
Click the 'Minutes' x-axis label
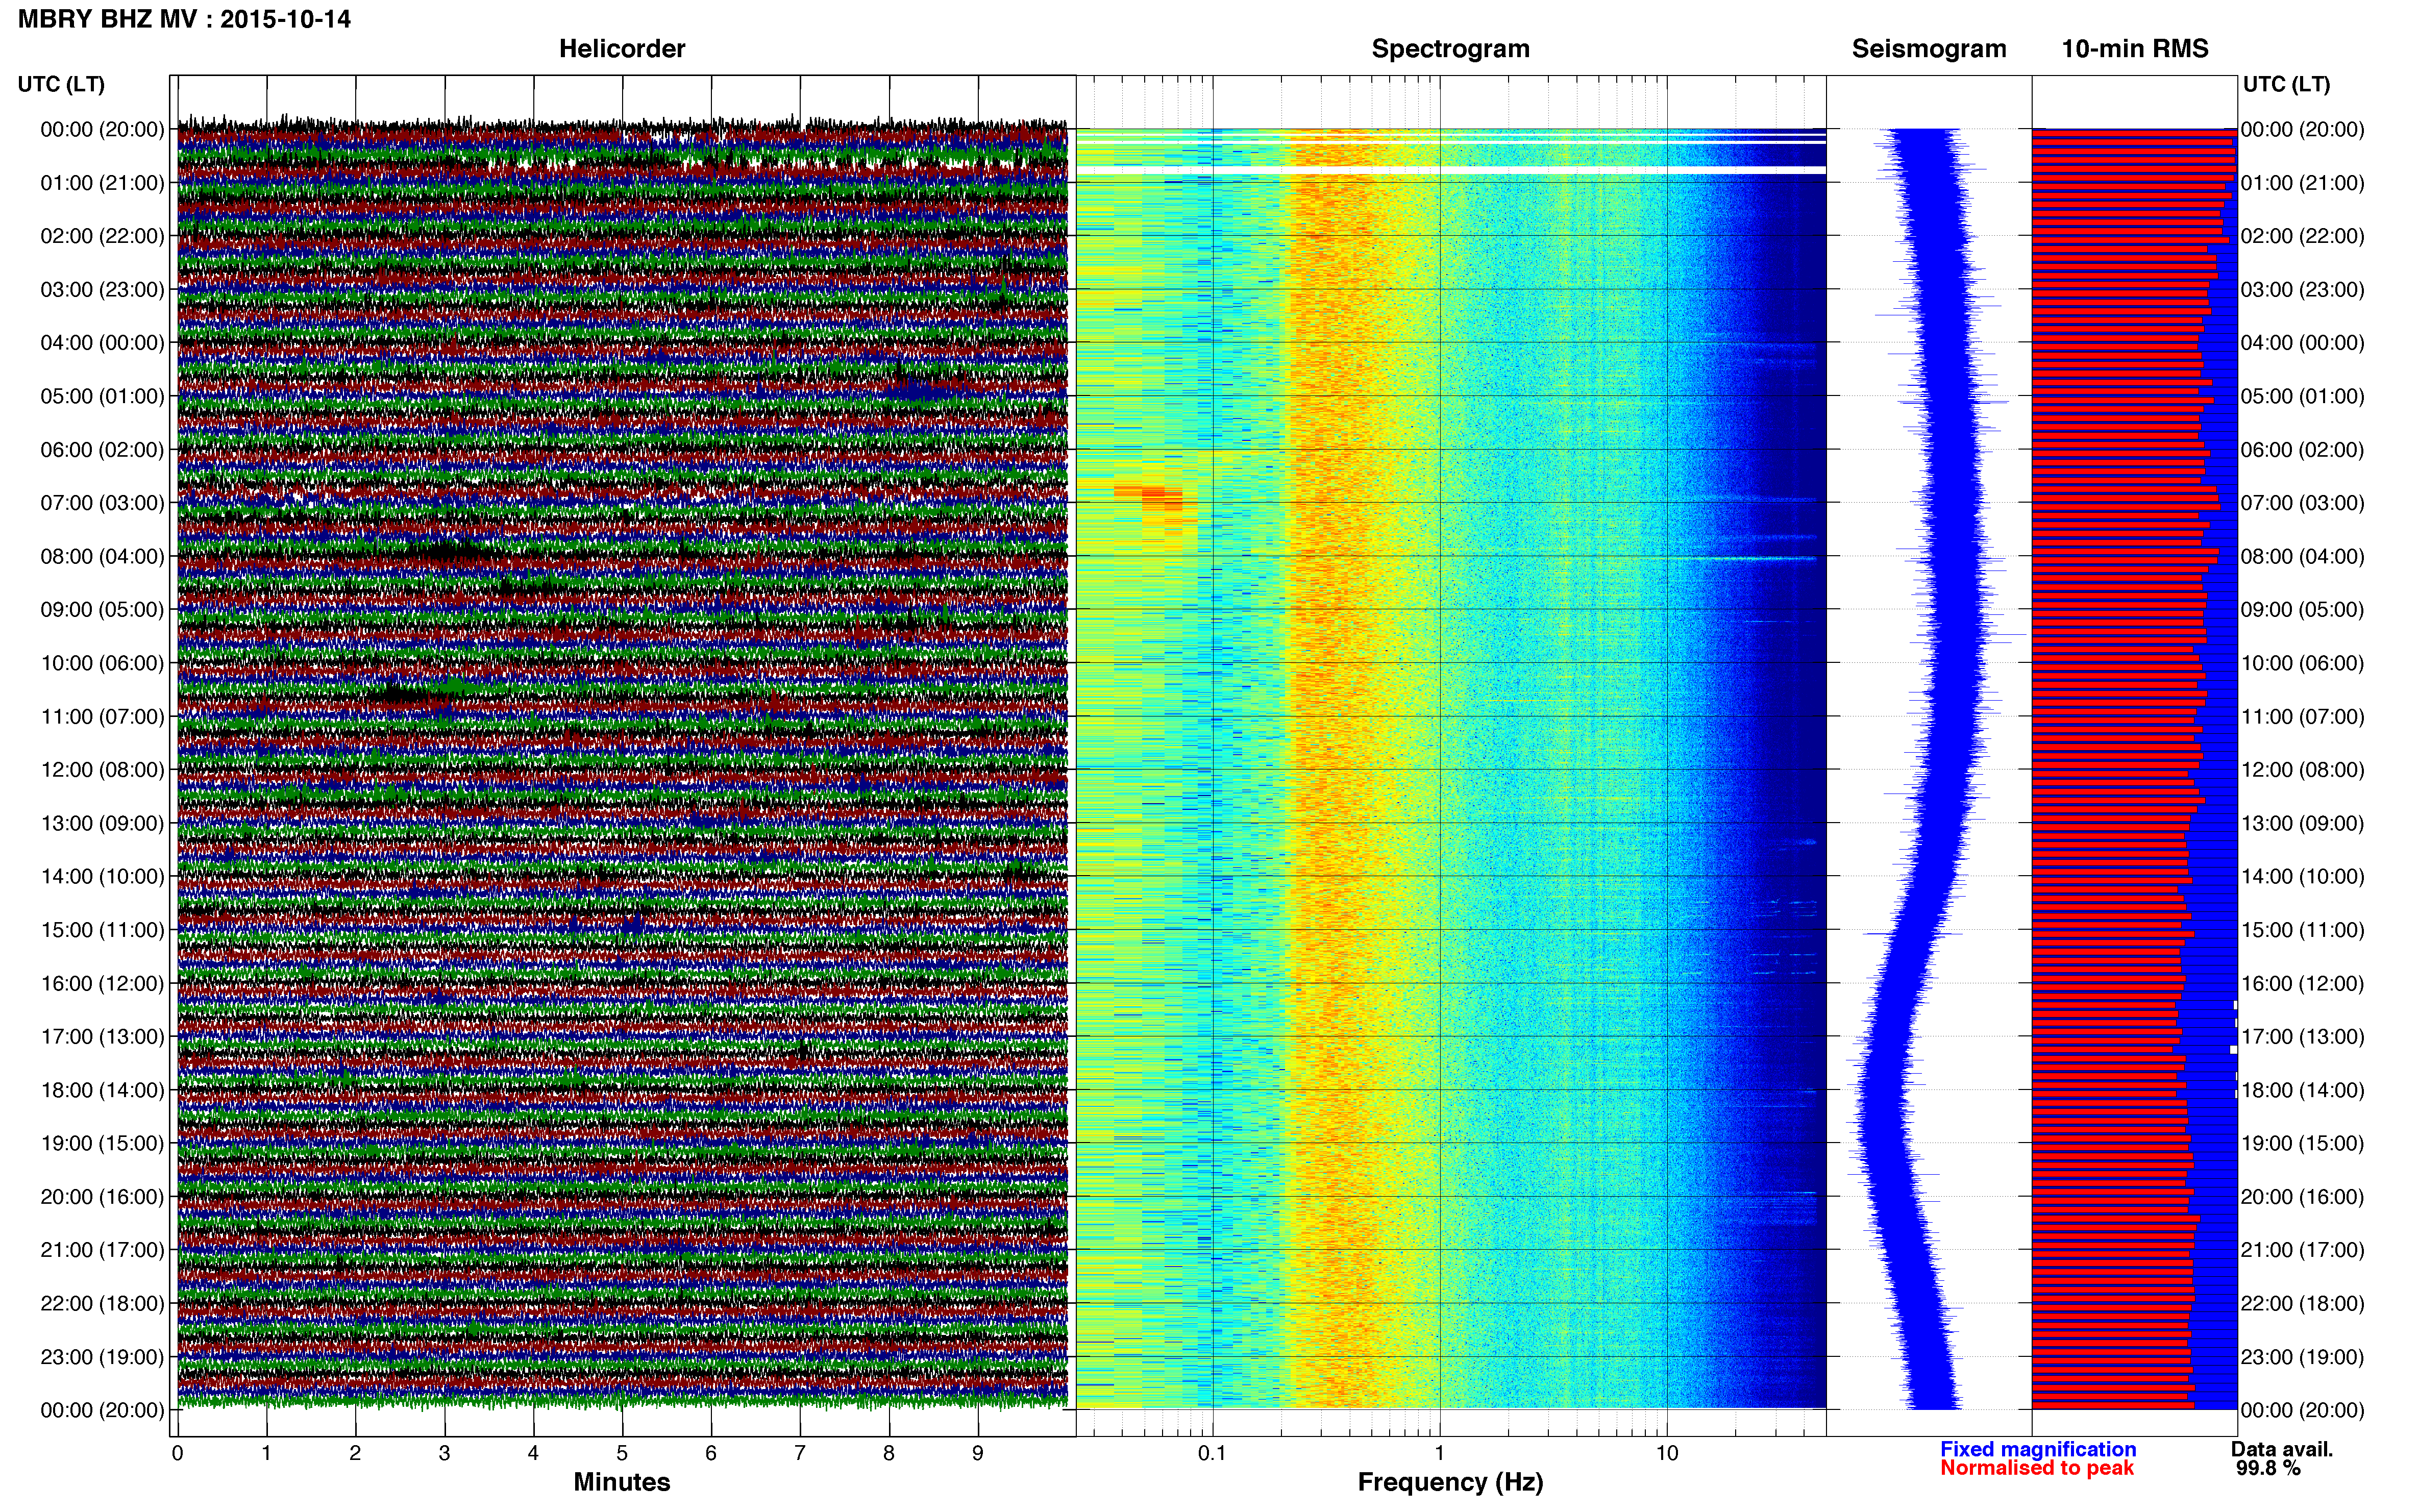click(622, 1482)
